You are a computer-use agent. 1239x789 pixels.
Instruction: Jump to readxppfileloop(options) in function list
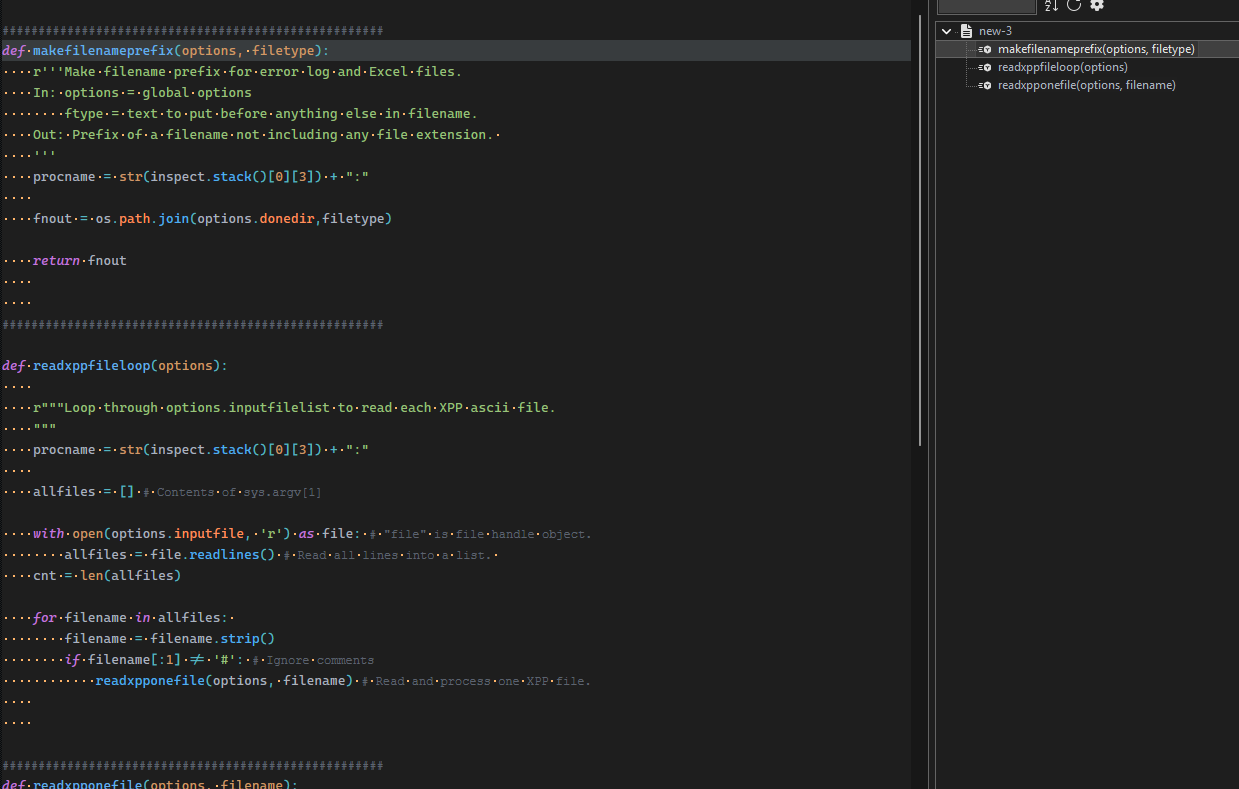tap(1062, 67)
